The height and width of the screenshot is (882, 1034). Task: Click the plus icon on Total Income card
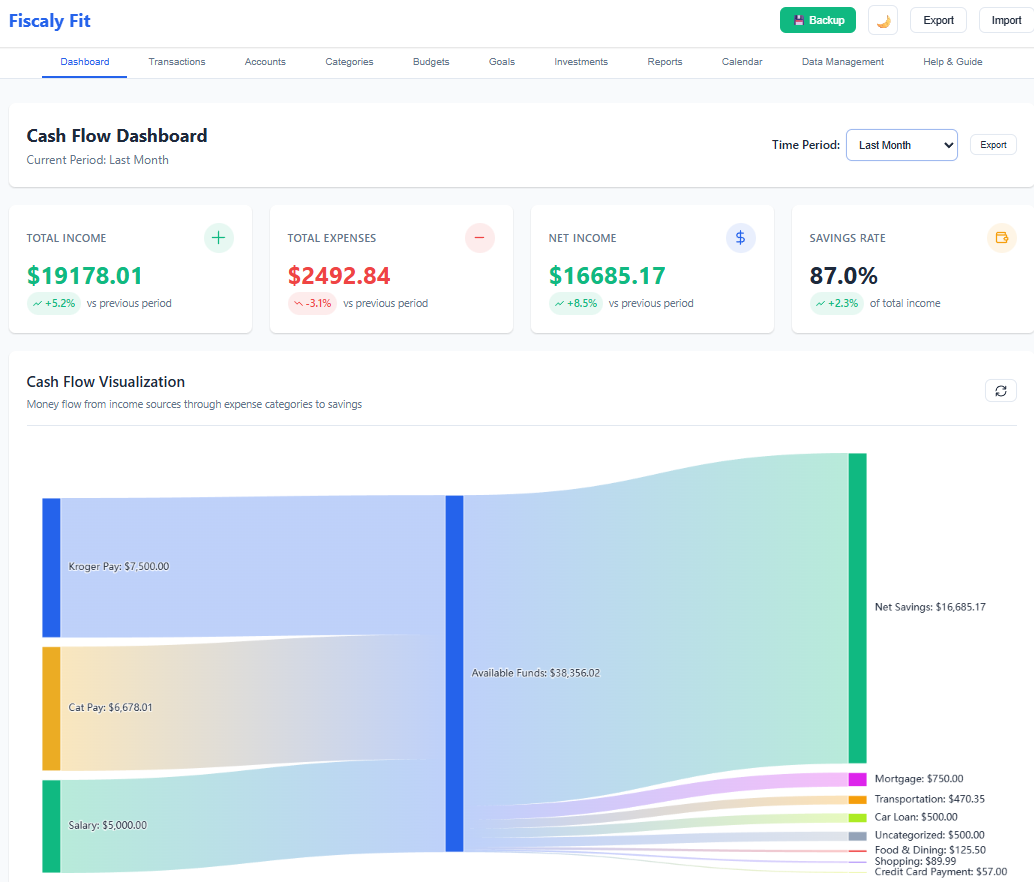[x=218, y=238]
